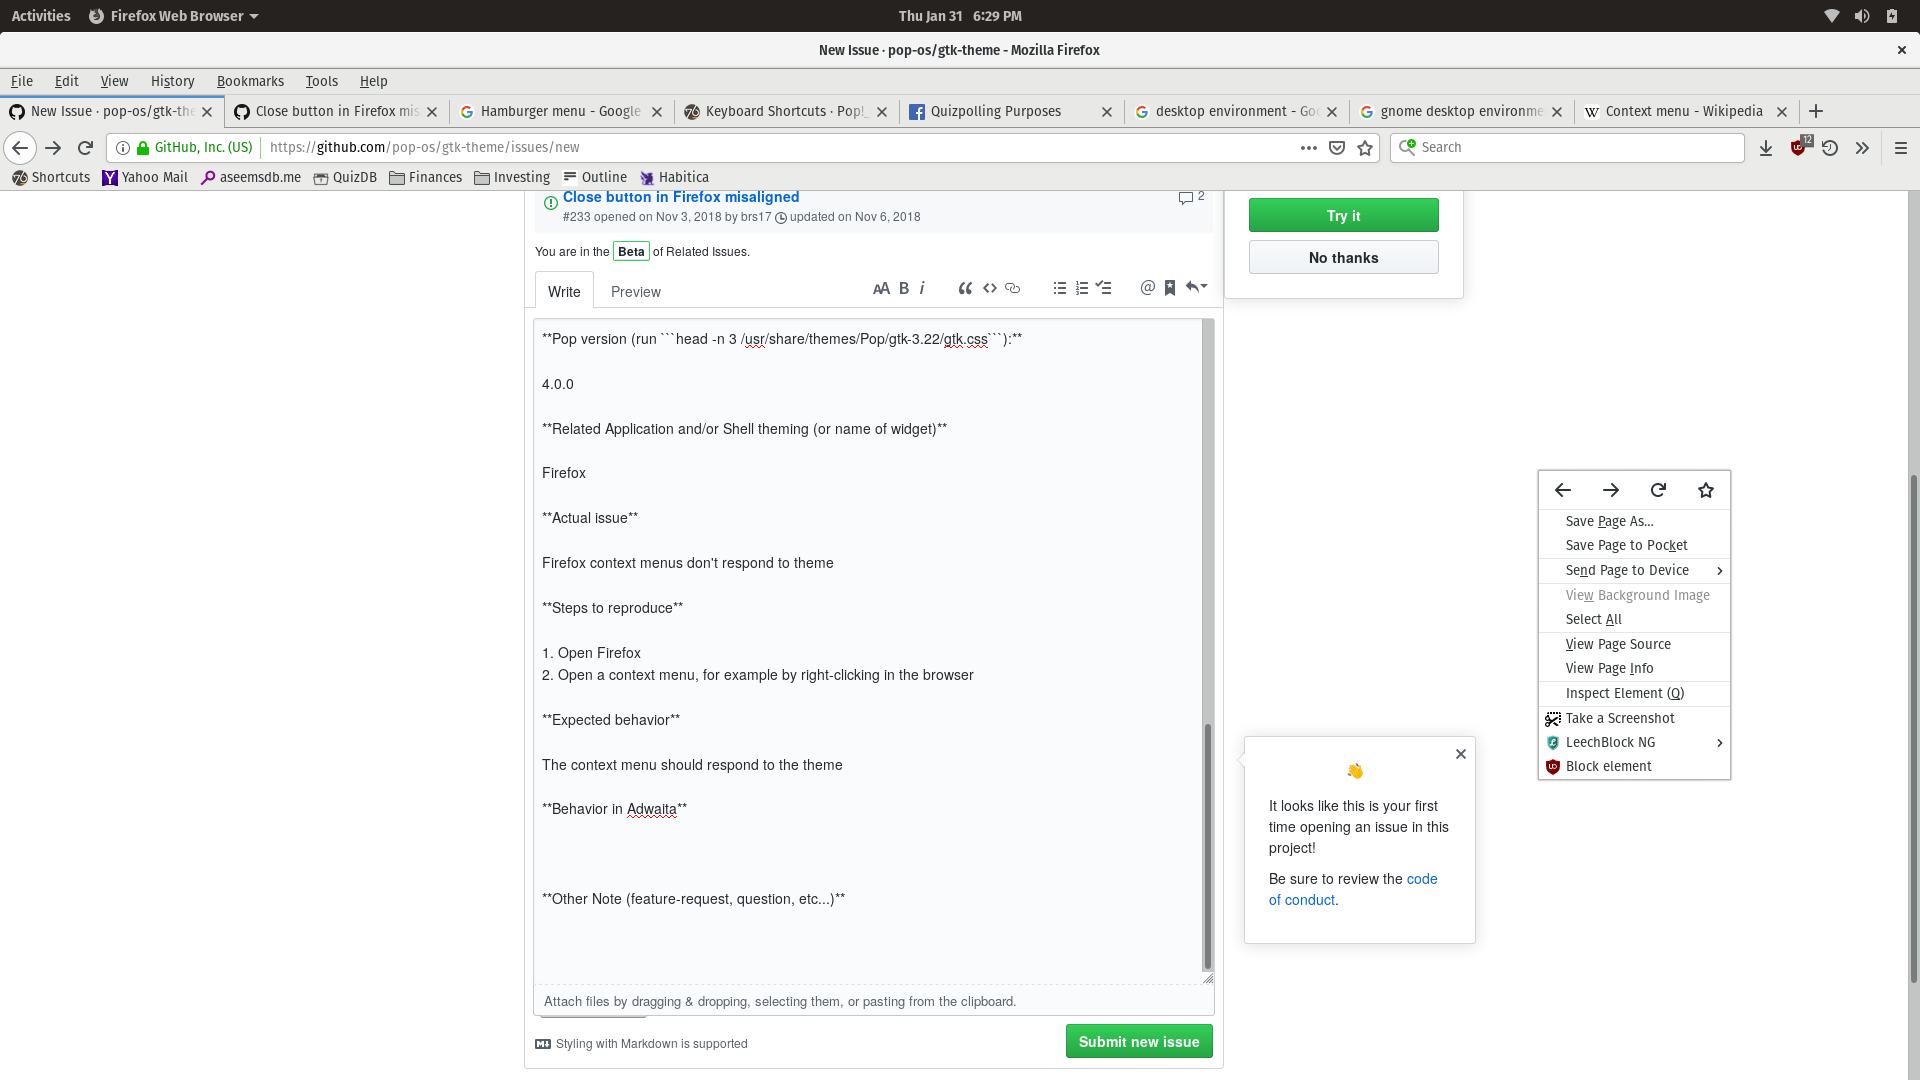Insert a quote using the toolbar
Viewport: 1920px width, 1080px height.
tap(965, 288)
